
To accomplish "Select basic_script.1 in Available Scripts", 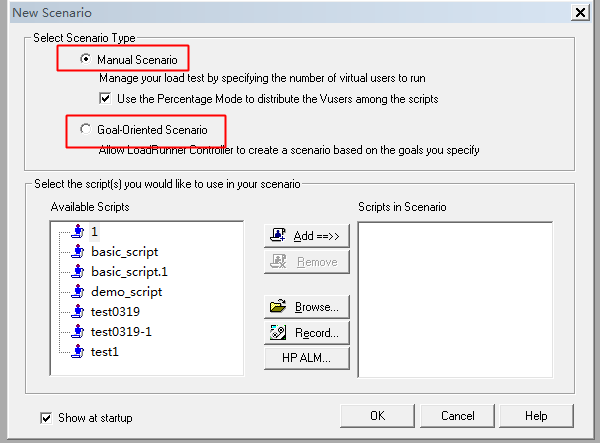I will tap(129, 272).
